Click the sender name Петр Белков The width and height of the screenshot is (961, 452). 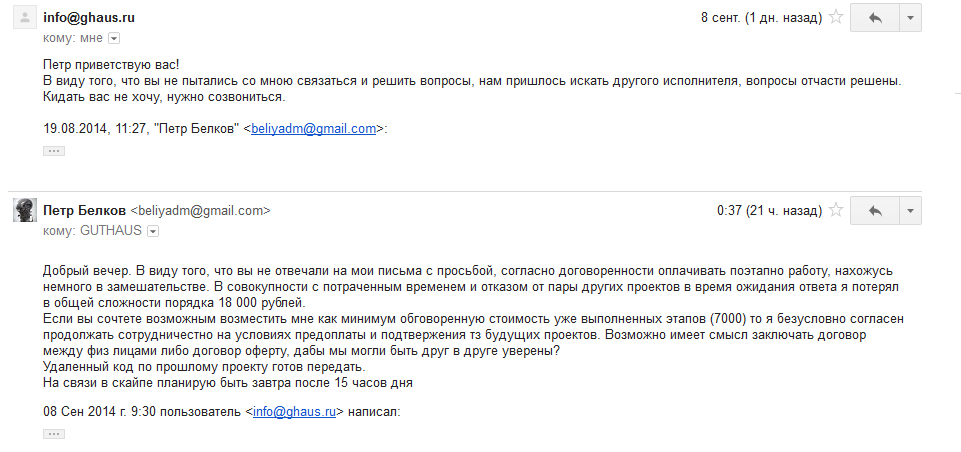(85, 211)
